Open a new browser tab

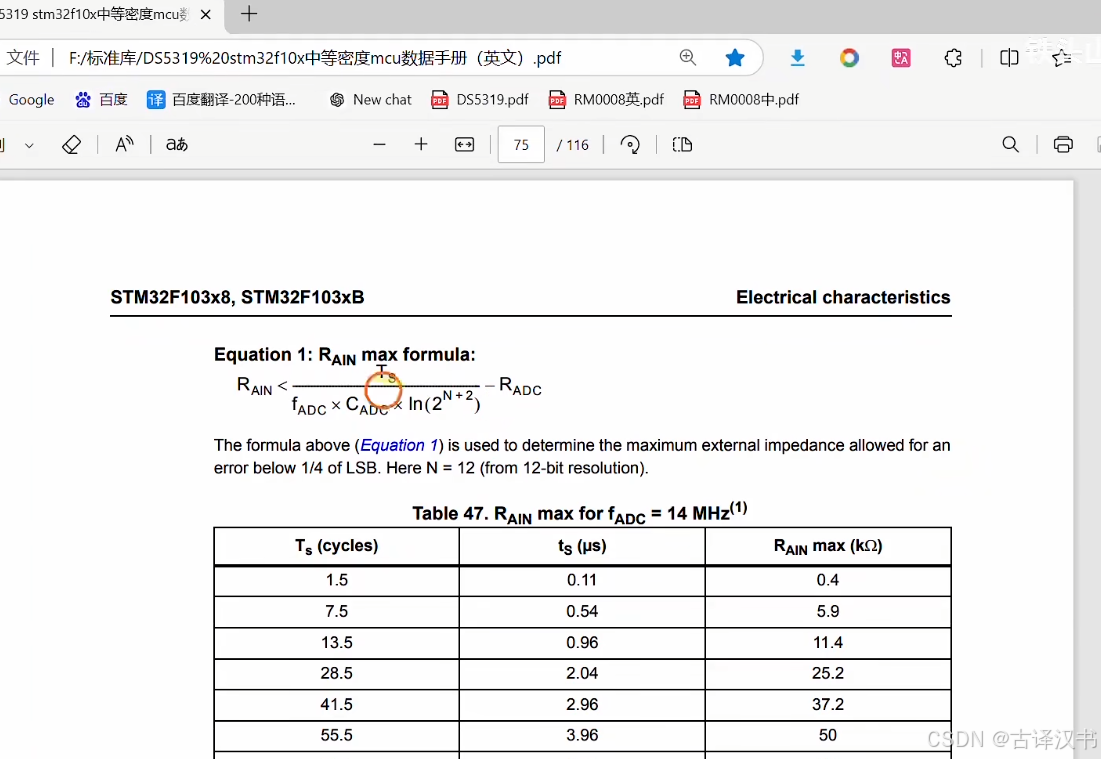click(249, 13)
